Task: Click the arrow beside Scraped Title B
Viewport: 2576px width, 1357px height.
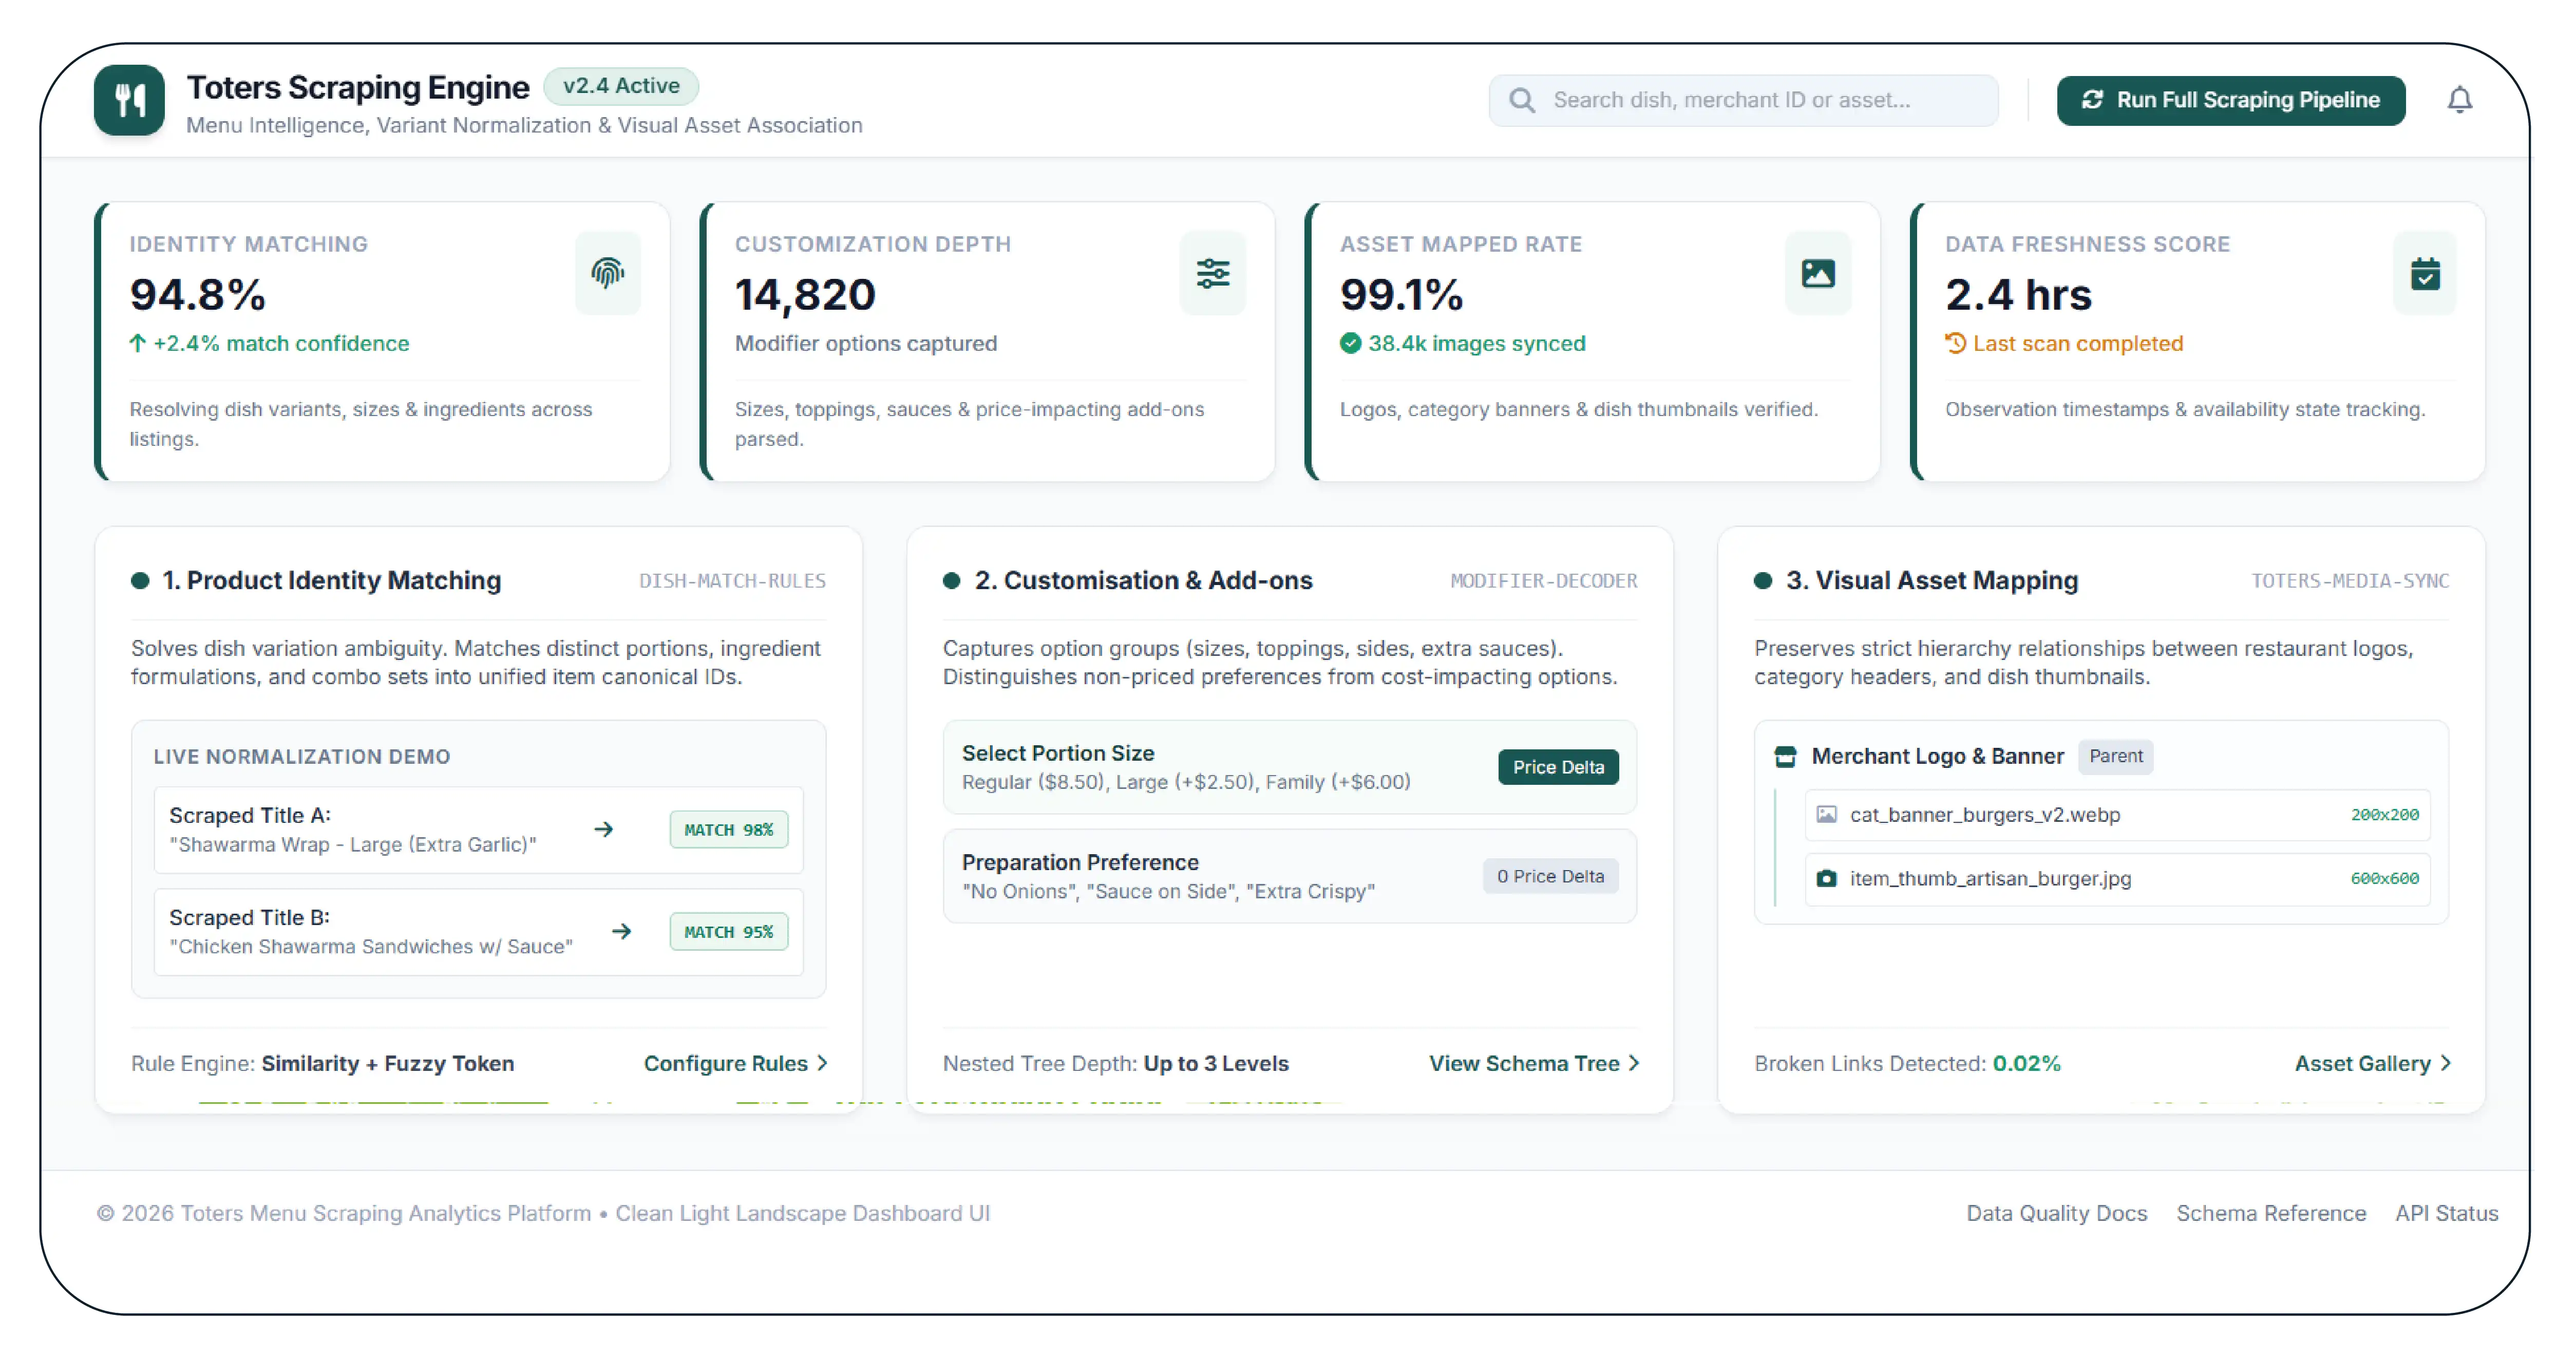Action: (622, 931)
